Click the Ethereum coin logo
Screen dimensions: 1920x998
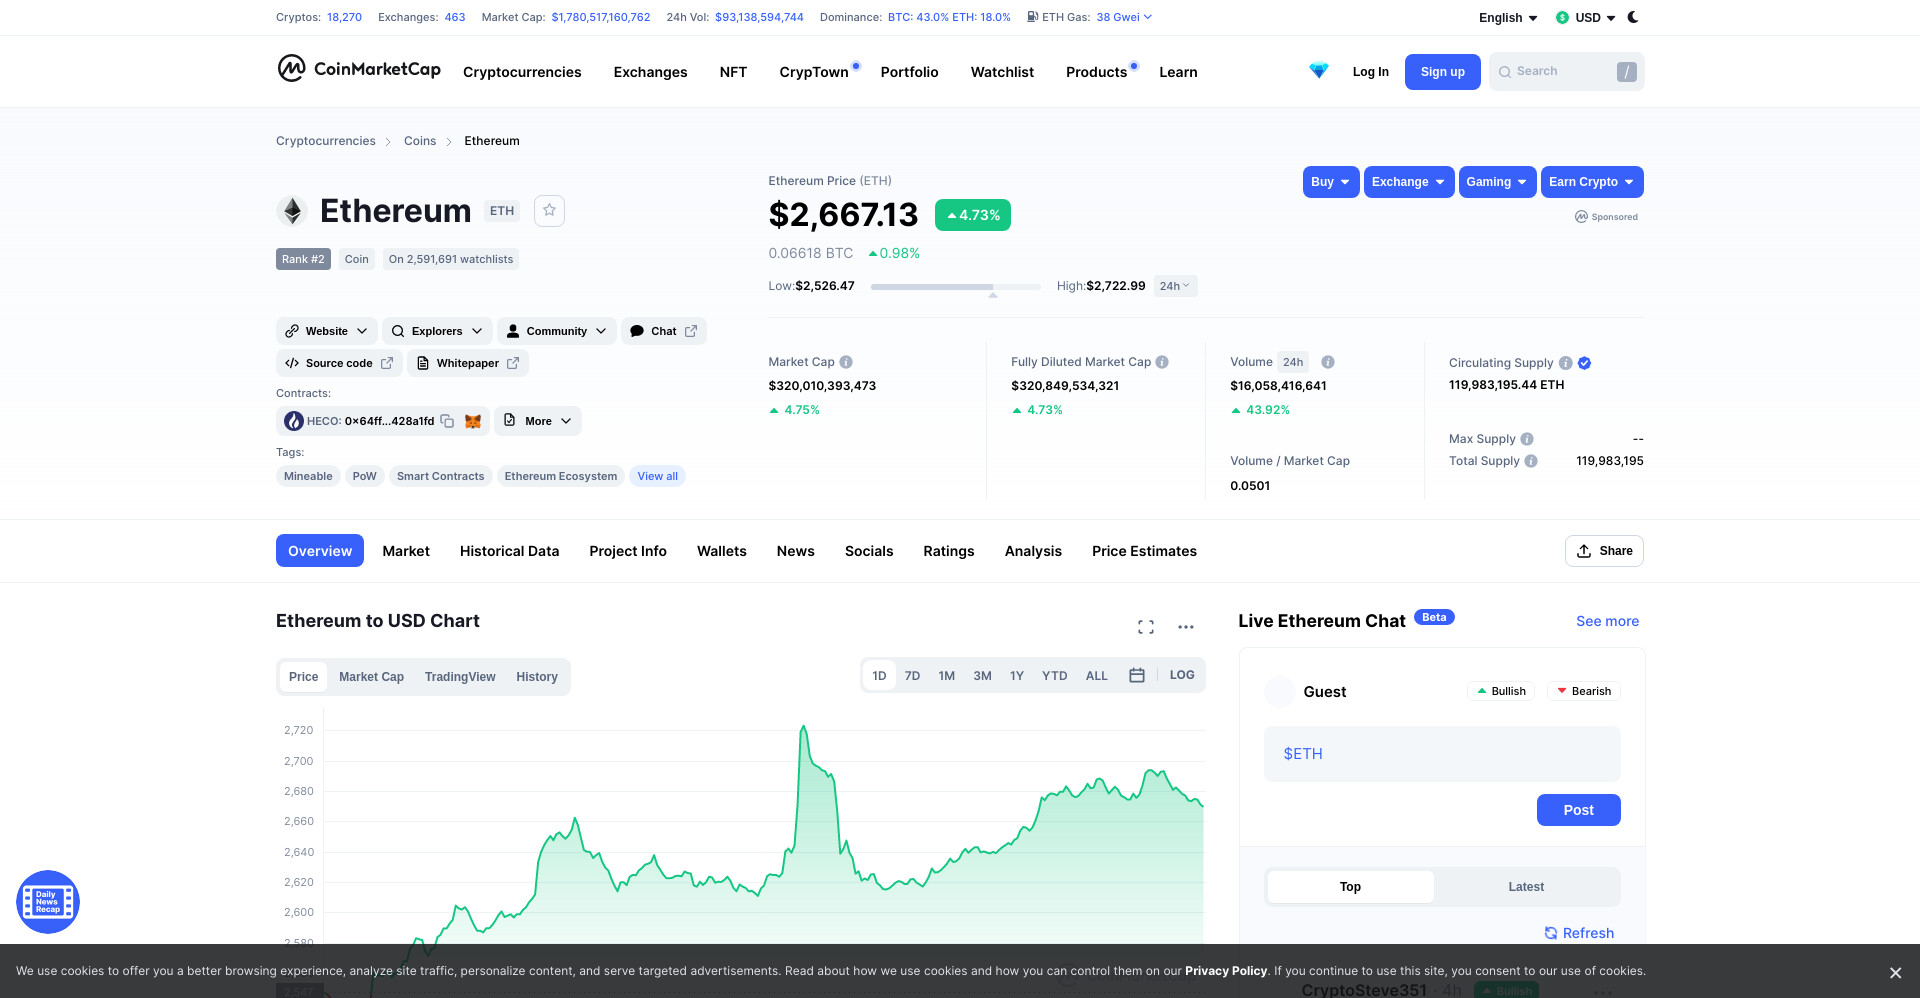coord(292,211)
